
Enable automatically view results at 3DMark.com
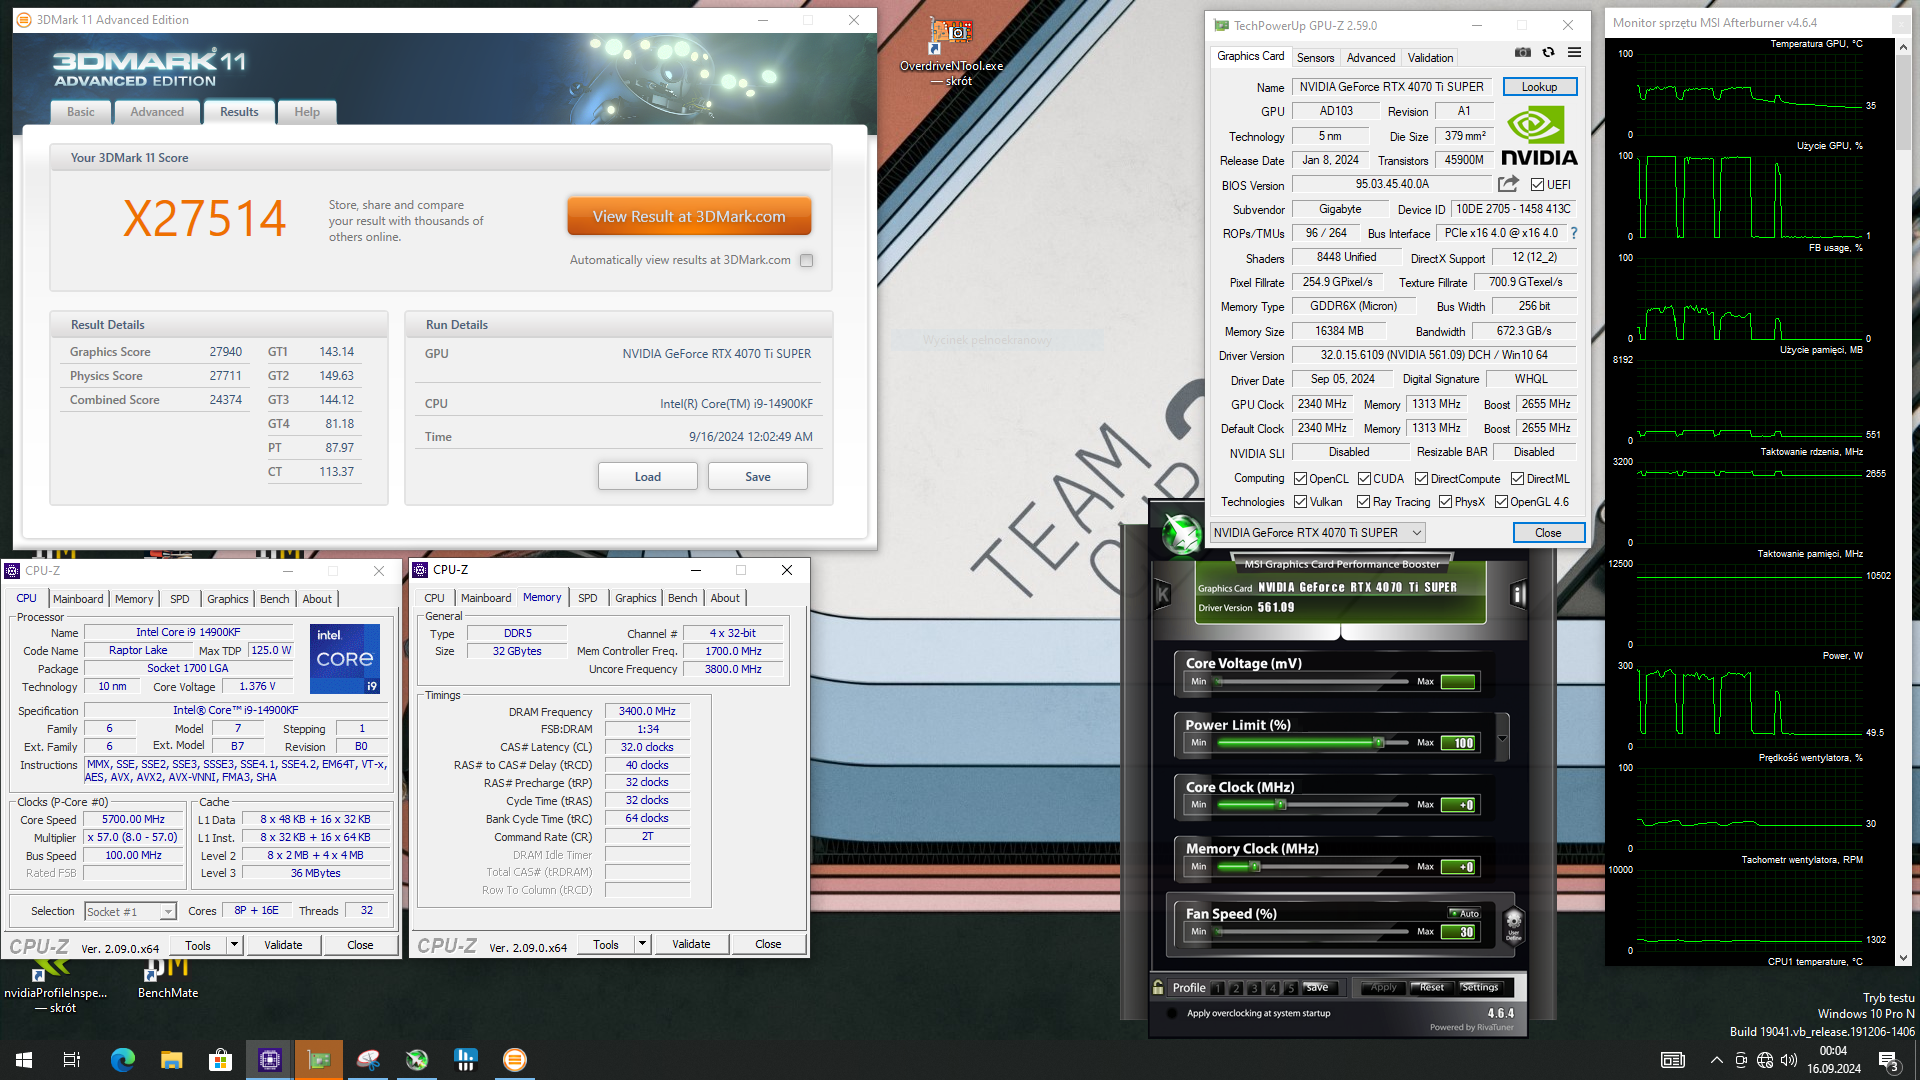(806, 261)
